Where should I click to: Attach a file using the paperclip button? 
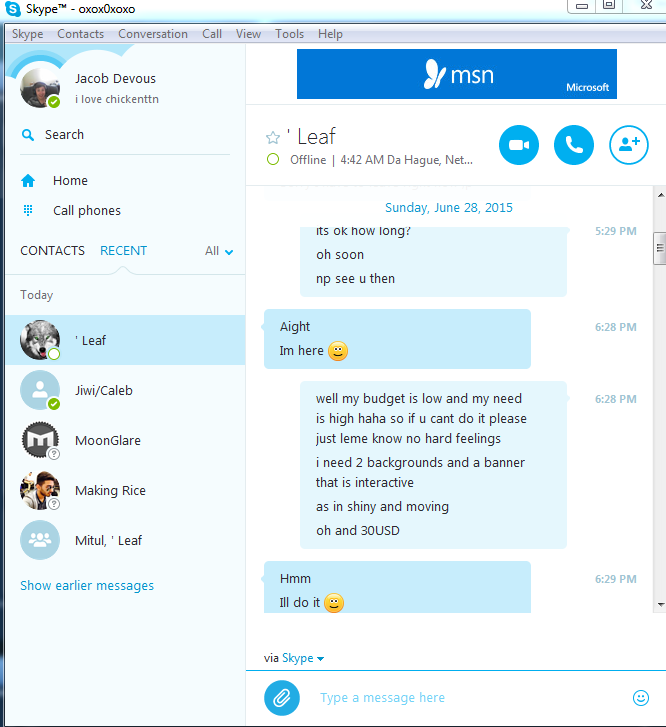(x=282, y=697)
